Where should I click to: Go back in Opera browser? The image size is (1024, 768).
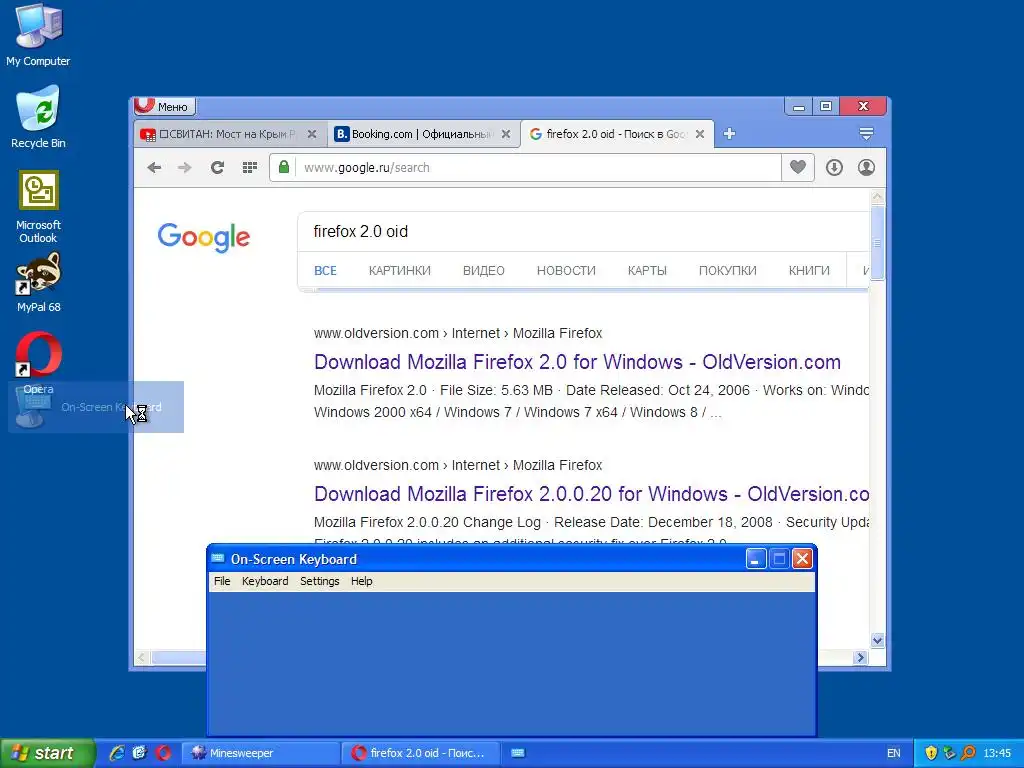tap(154, 168)
